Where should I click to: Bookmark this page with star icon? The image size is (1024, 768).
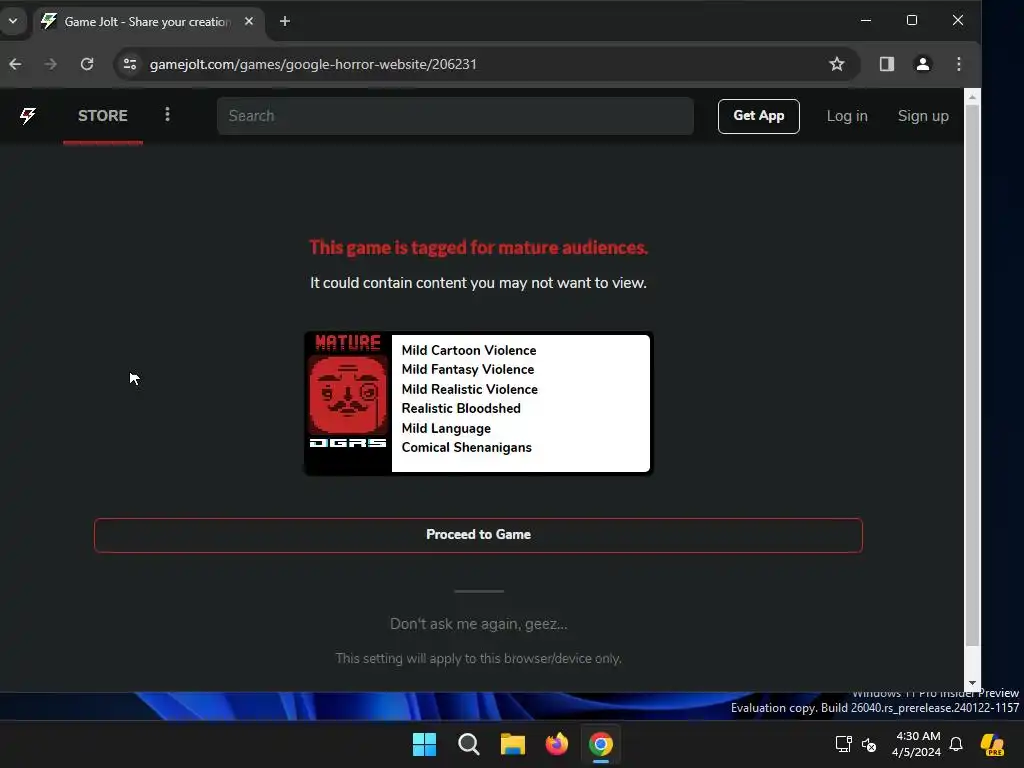pos(837,64)
